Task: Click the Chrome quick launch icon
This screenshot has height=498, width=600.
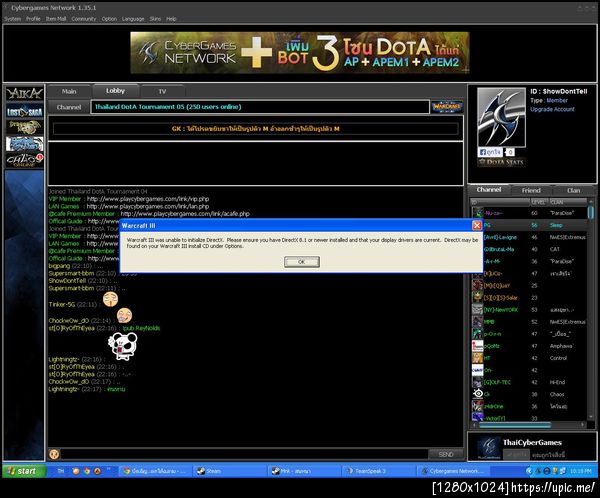Action: (87, 471)
